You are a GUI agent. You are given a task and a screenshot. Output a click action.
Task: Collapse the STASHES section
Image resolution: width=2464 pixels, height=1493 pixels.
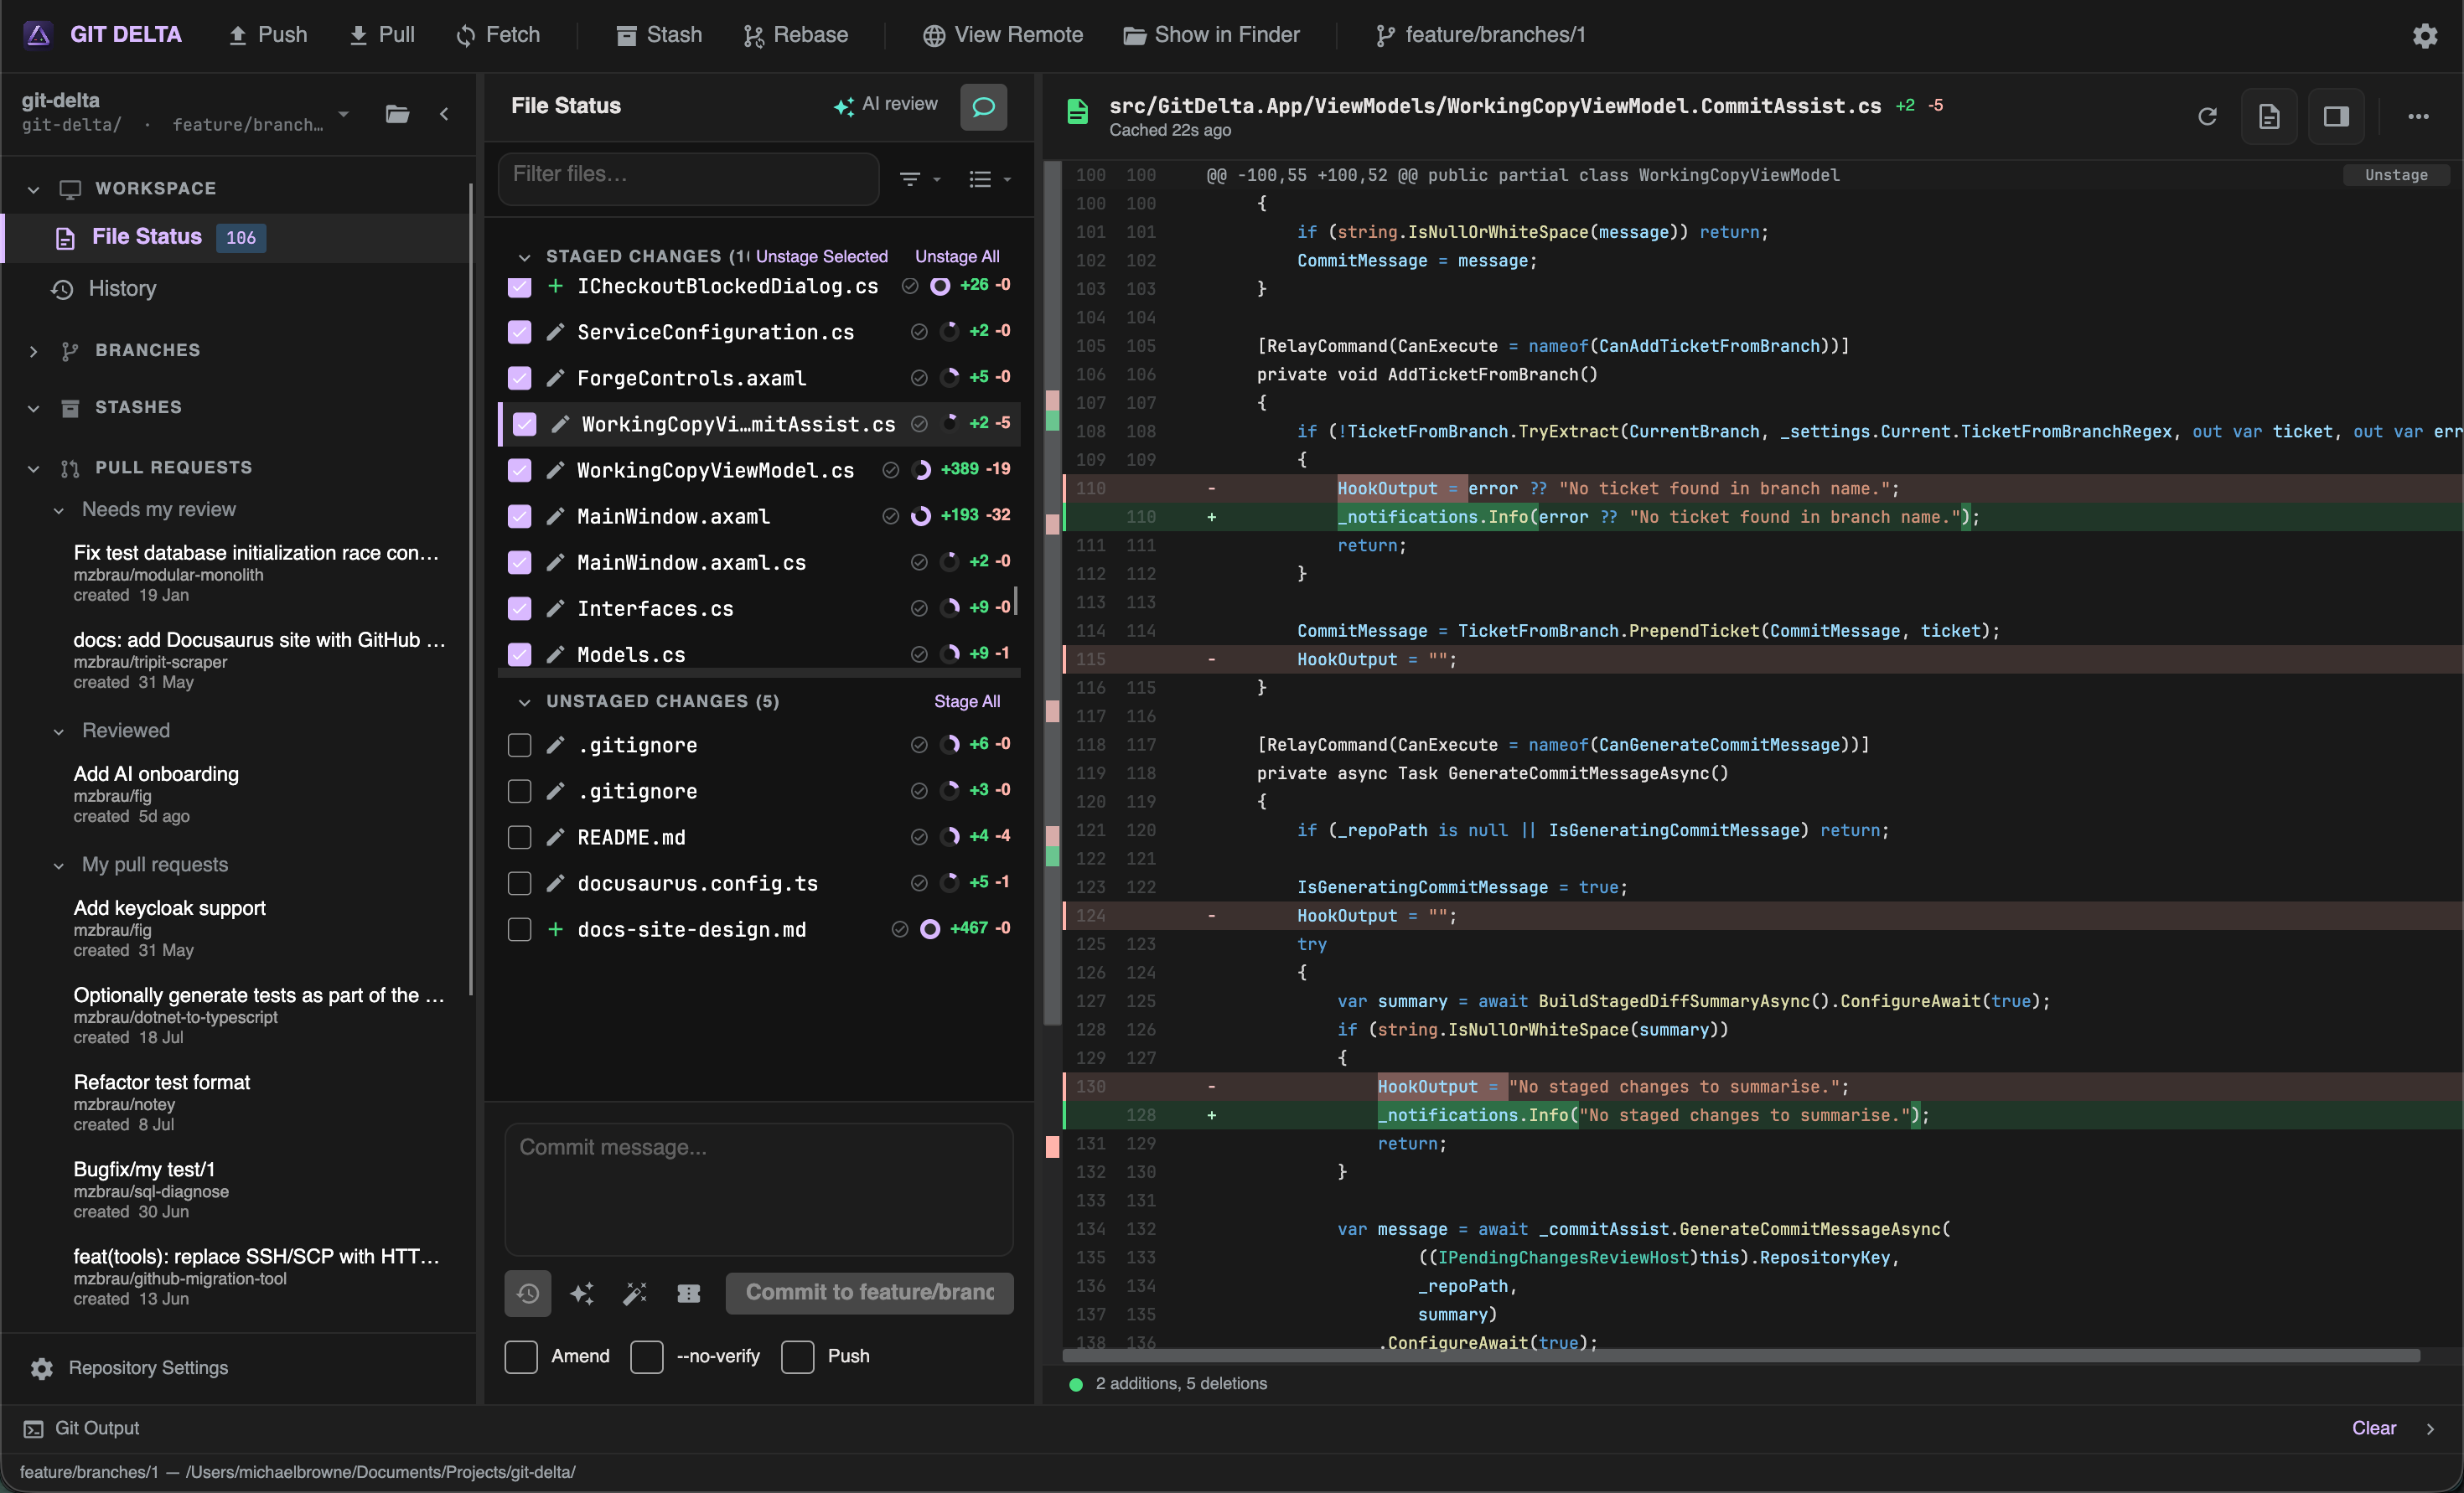(34, 408)
